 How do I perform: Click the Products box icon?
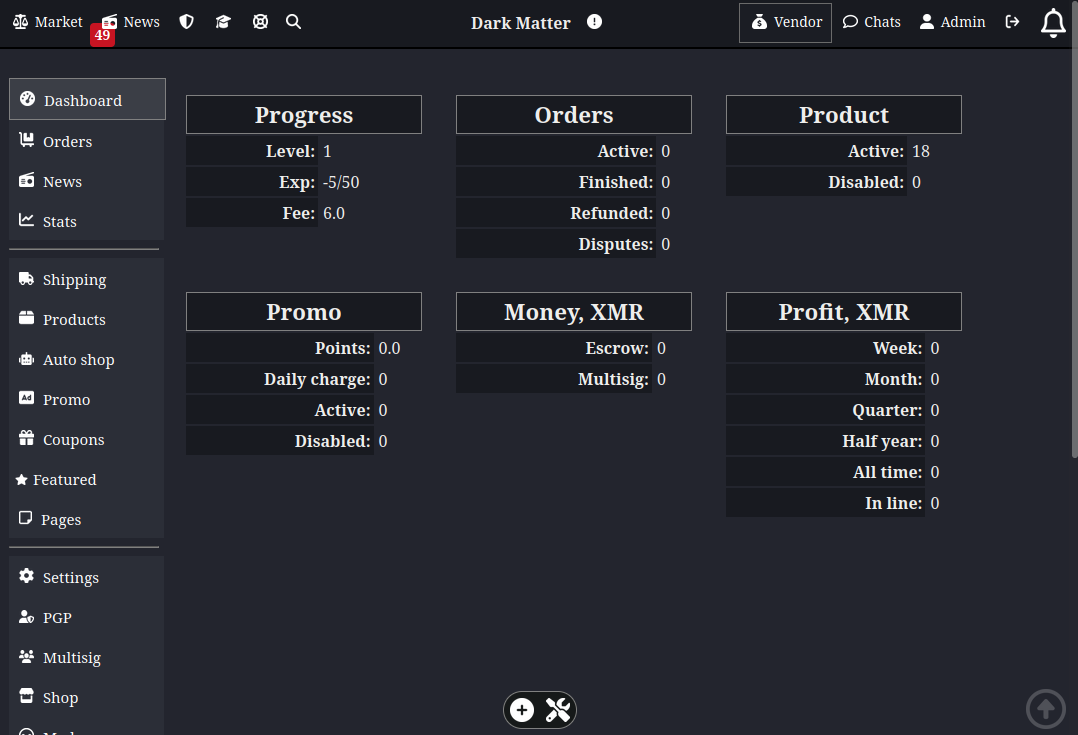pyautogui.click(x=26, y=318)
